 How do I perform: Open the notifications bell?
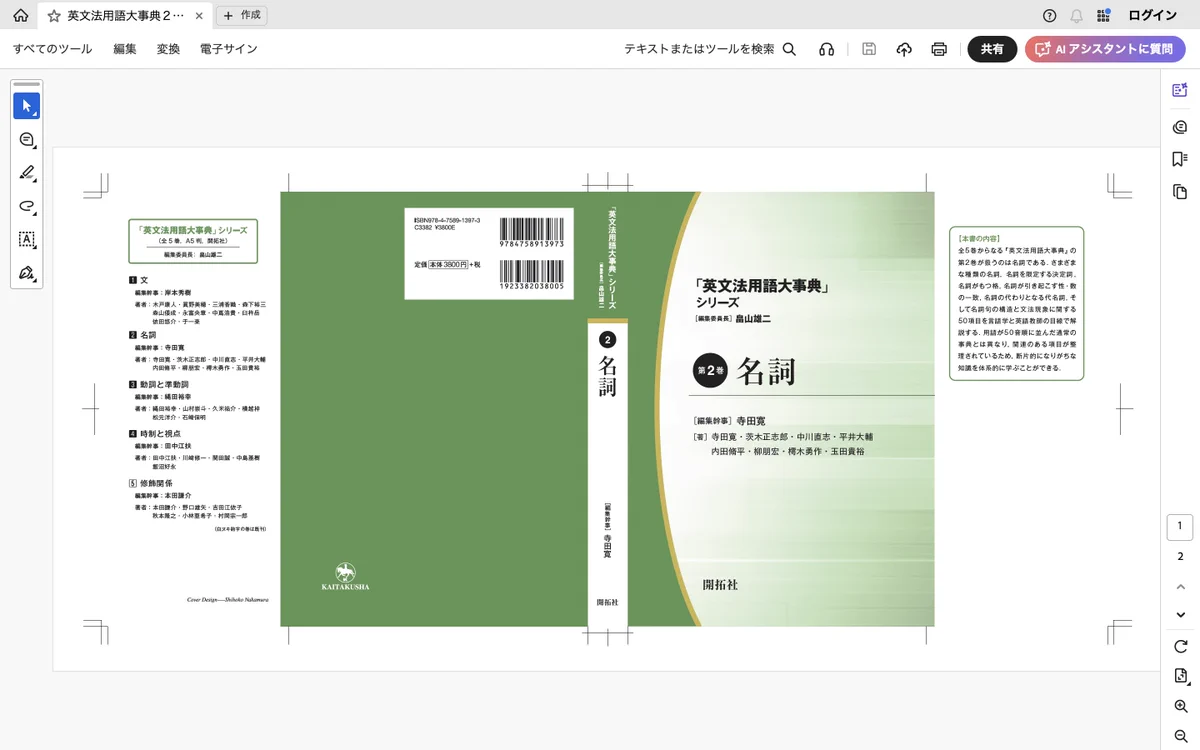pyautogui.click(x=1077, y=16)
